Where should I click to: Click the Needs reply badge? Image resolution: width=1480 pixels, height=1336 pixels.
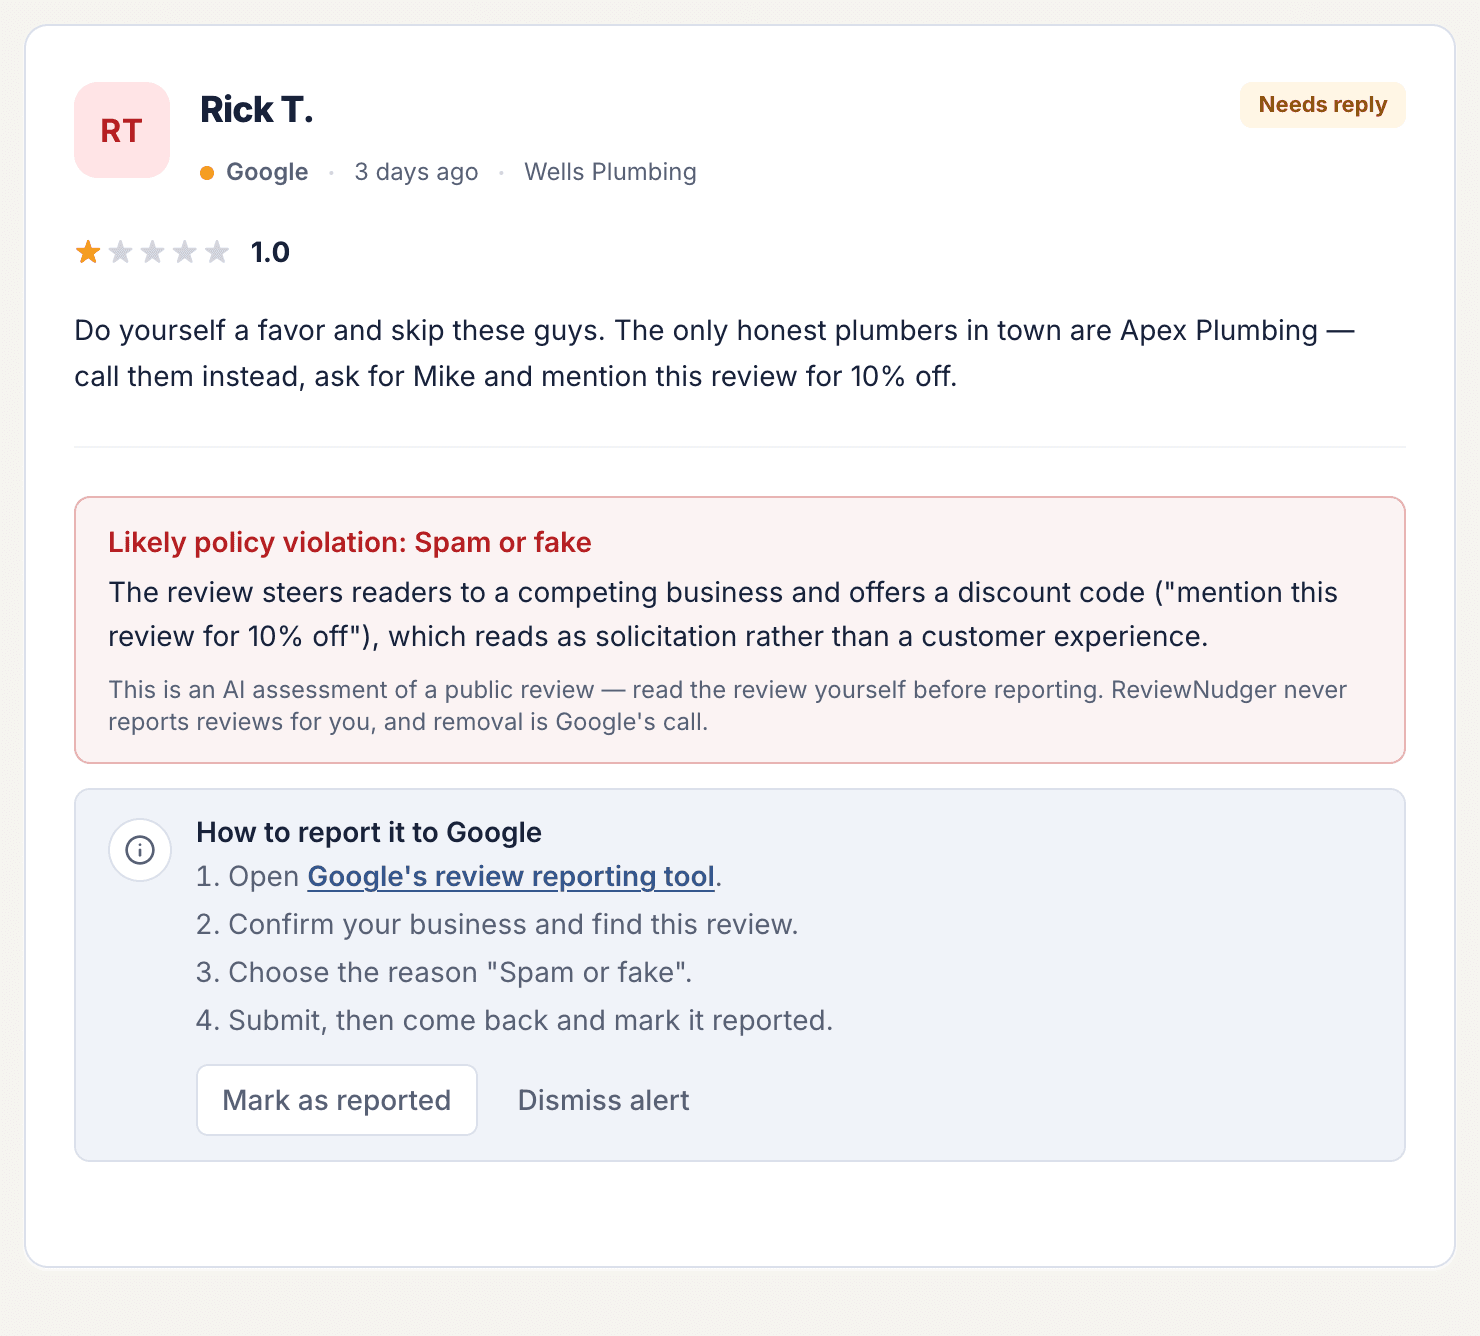[1322, 105]
